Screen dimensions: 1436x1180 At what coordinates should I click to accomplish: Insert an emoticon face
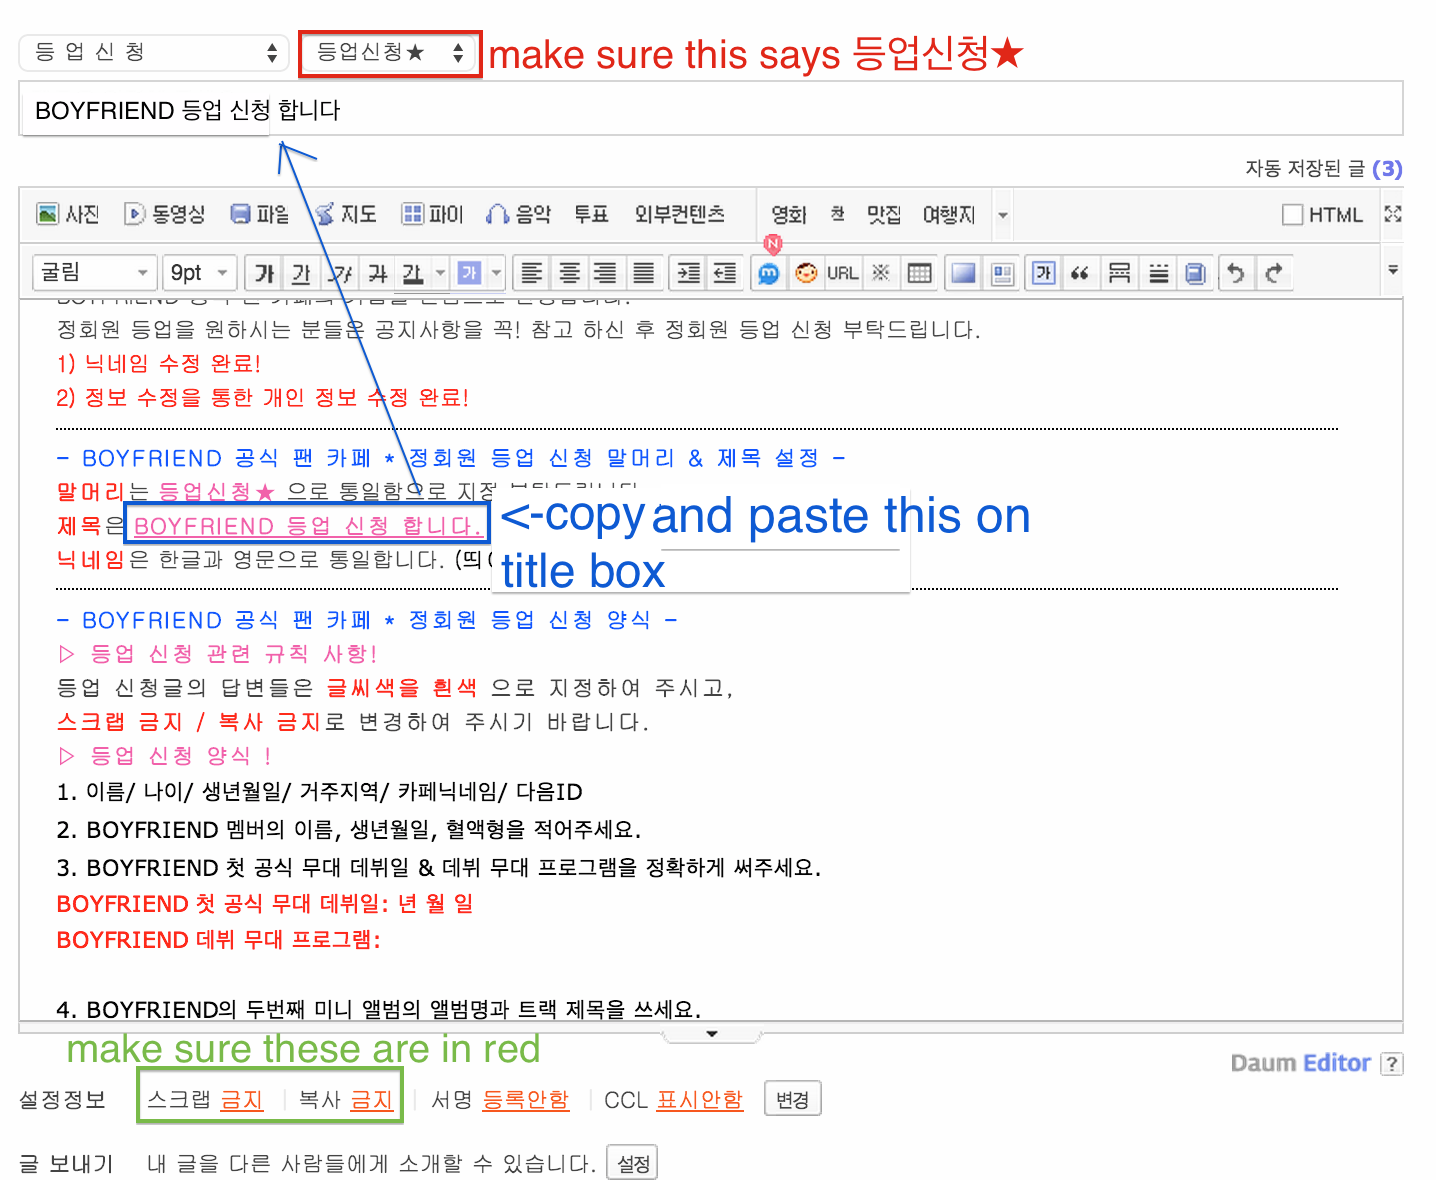click(x=805, y=273)
